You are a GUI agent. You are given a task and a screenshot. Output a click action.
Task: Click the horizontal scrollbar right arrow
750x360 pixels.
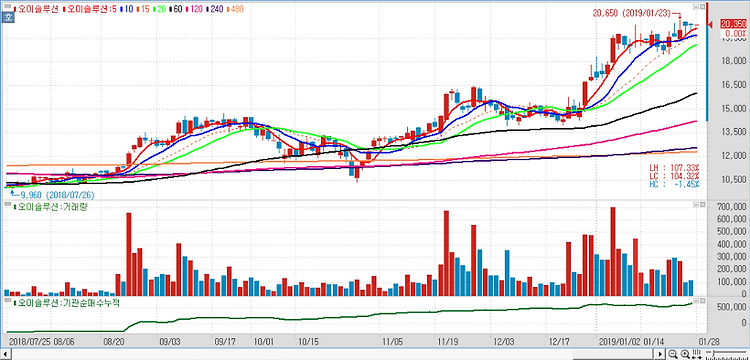point(660,354)
